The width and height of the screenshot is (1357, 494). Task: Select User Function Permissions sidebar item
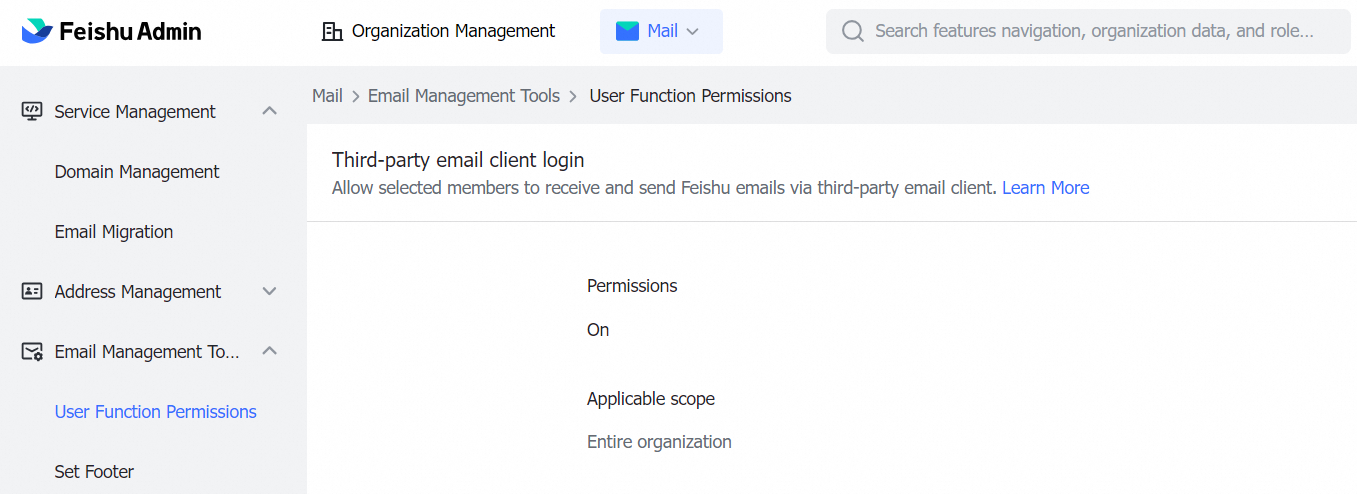coord(155,411)
